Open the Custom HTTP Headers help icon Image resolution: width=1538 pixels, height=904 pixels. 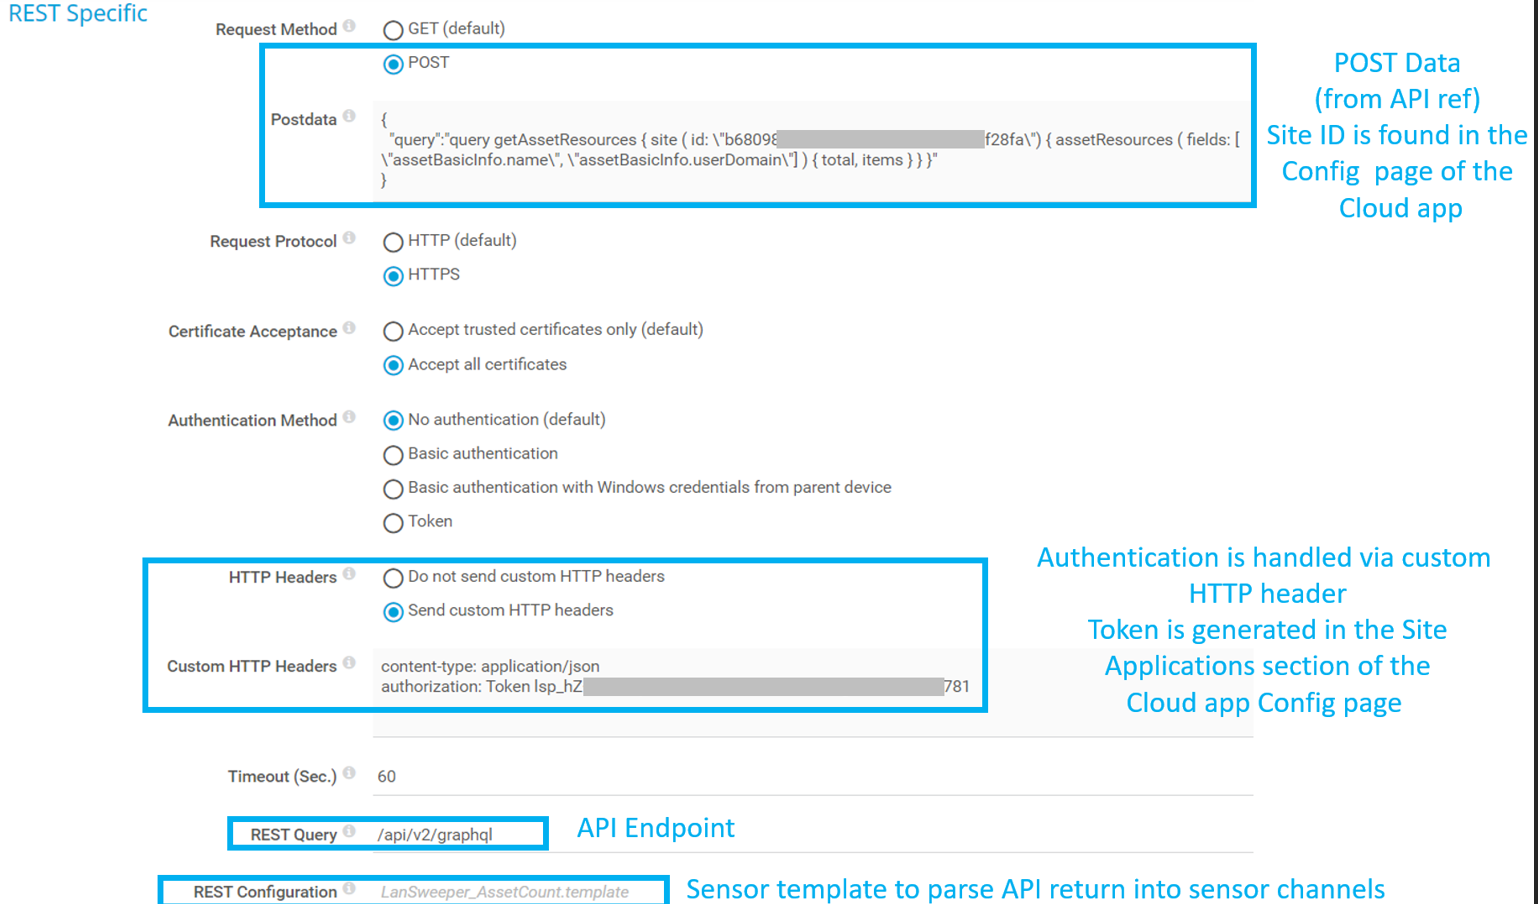[349, 663]
